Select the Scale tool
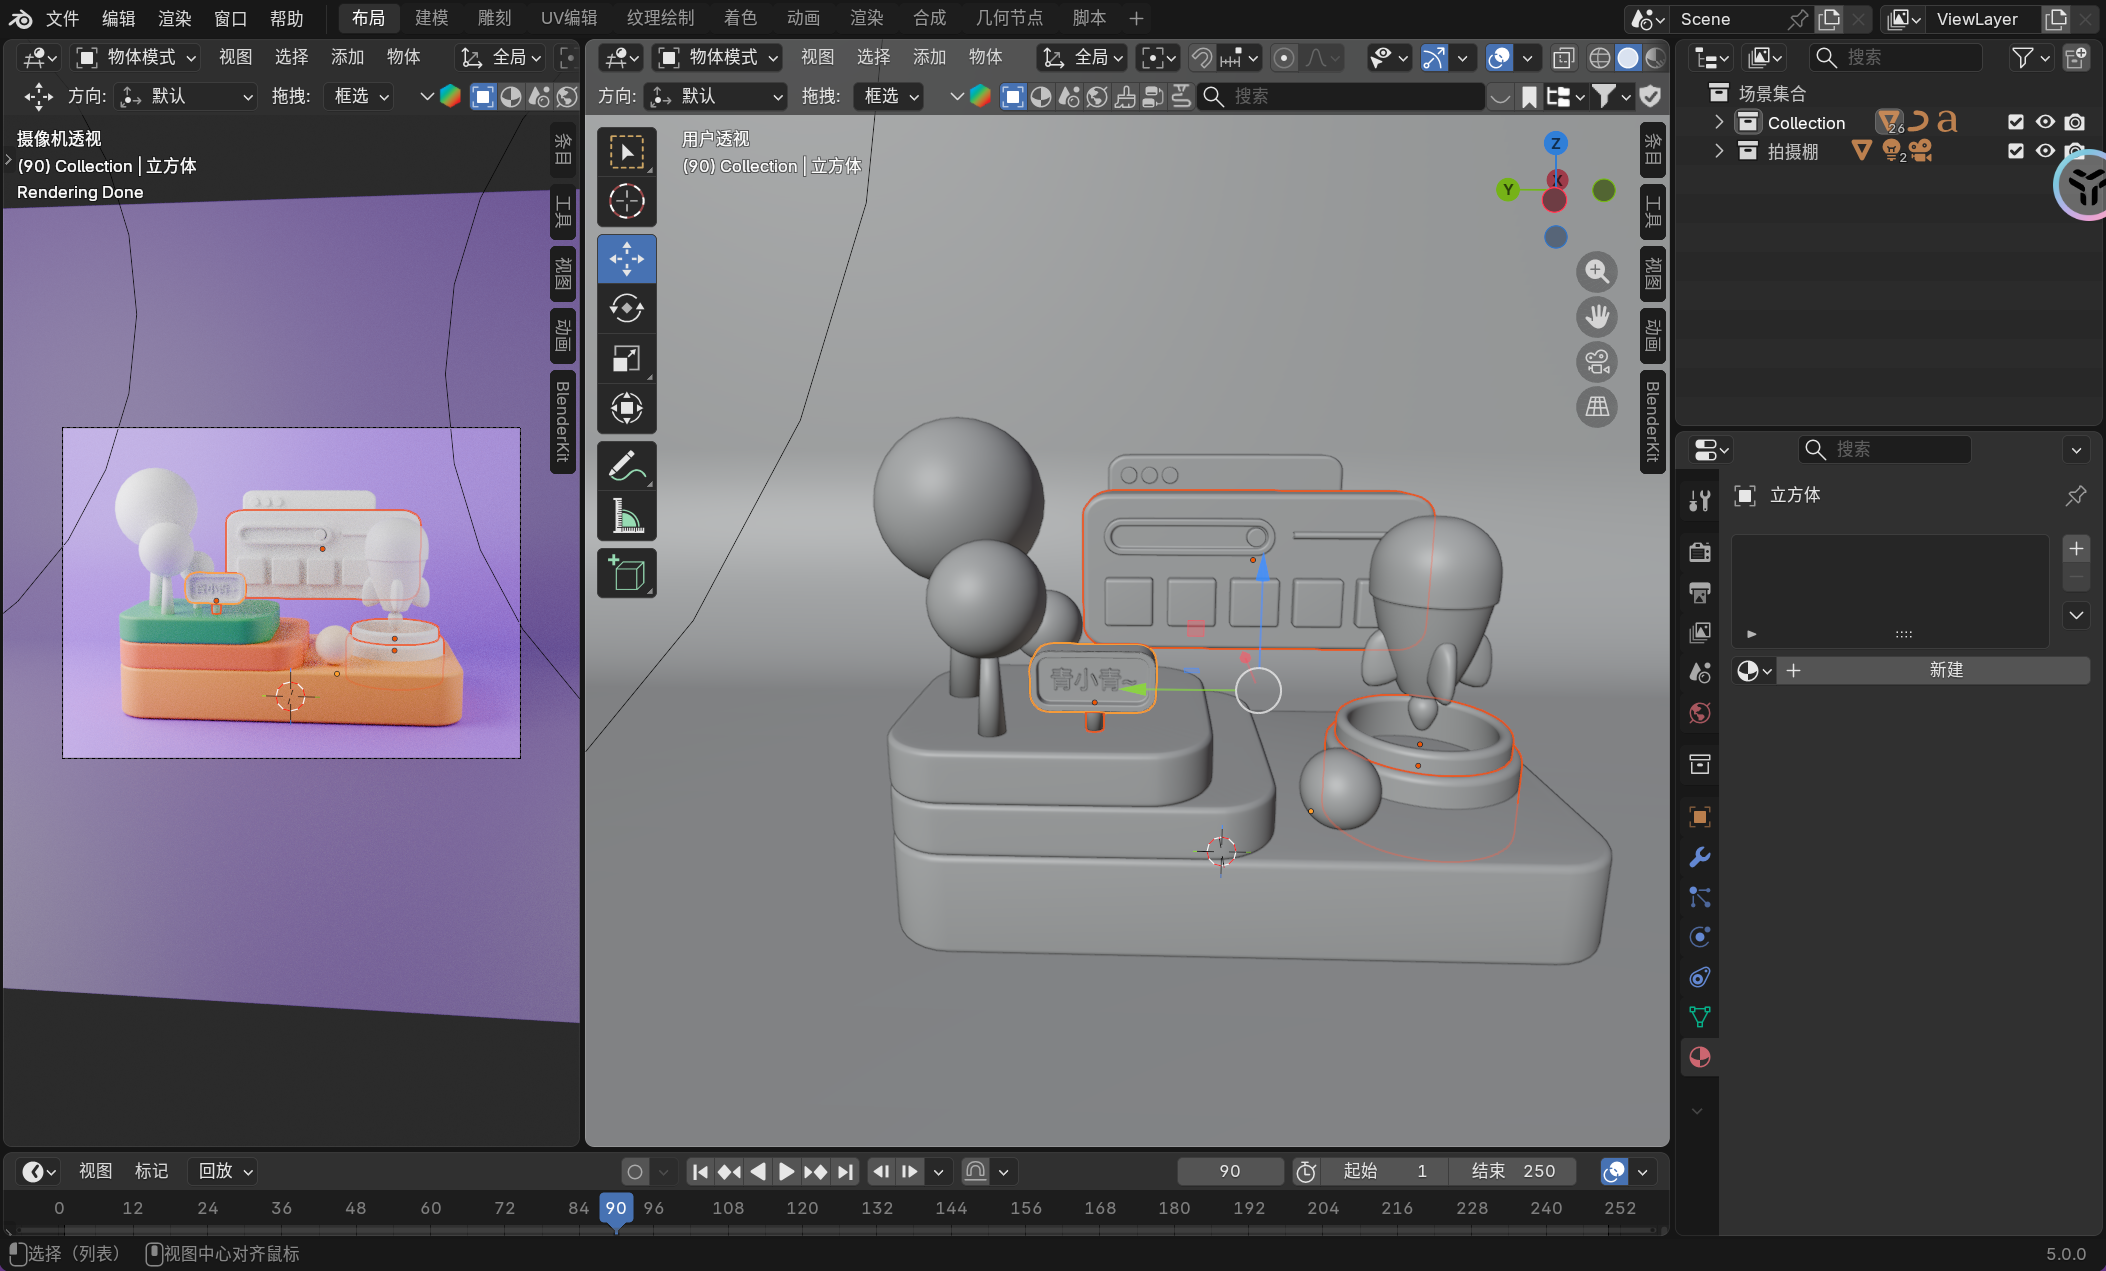This screenshot has width=2106, height=1271. coord(627,358)
